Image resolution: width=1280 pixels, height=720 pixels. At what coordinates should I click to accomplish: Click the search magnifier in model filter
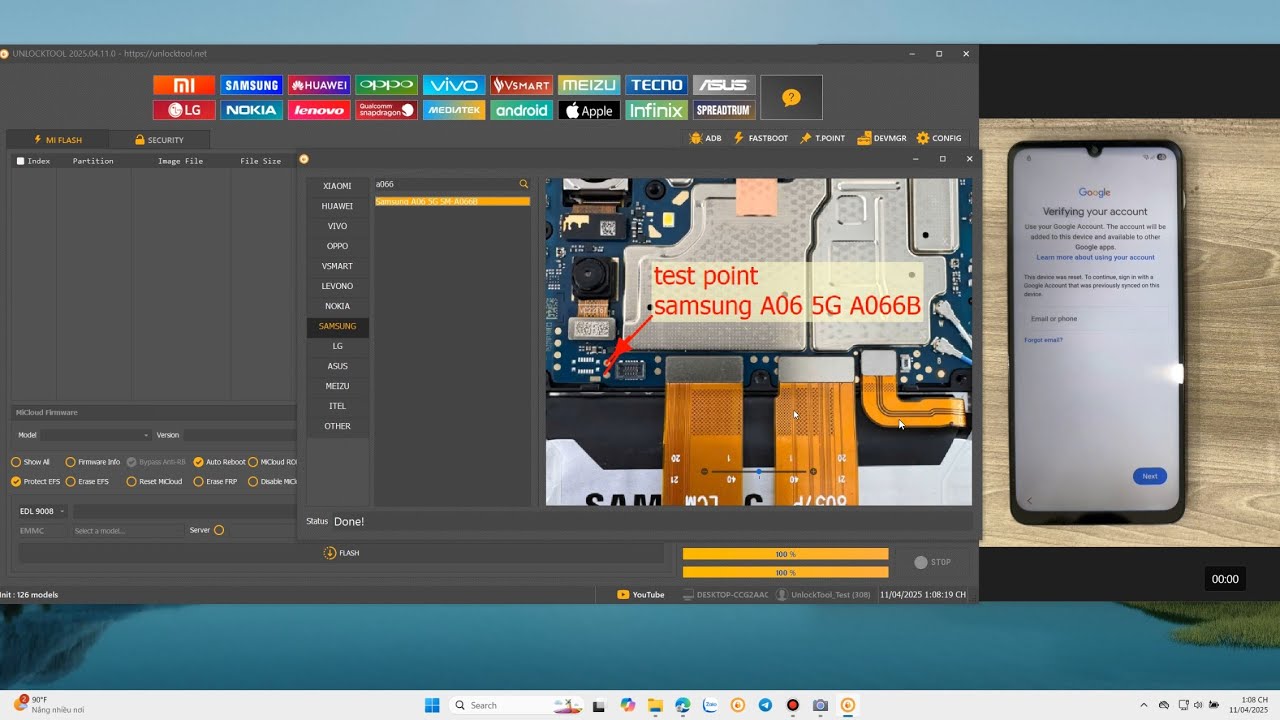coord(523,185)
